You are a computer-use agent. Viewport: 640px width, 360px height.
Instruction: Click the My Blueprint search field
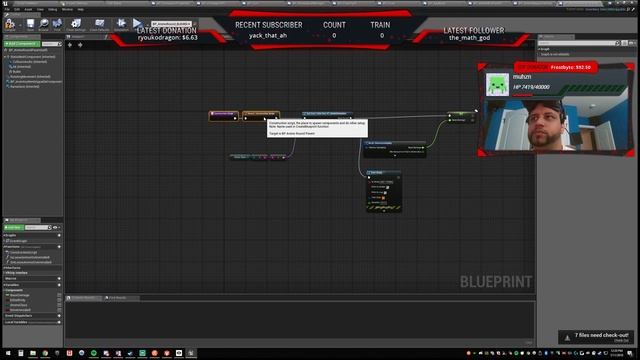(x=38, y=227)
